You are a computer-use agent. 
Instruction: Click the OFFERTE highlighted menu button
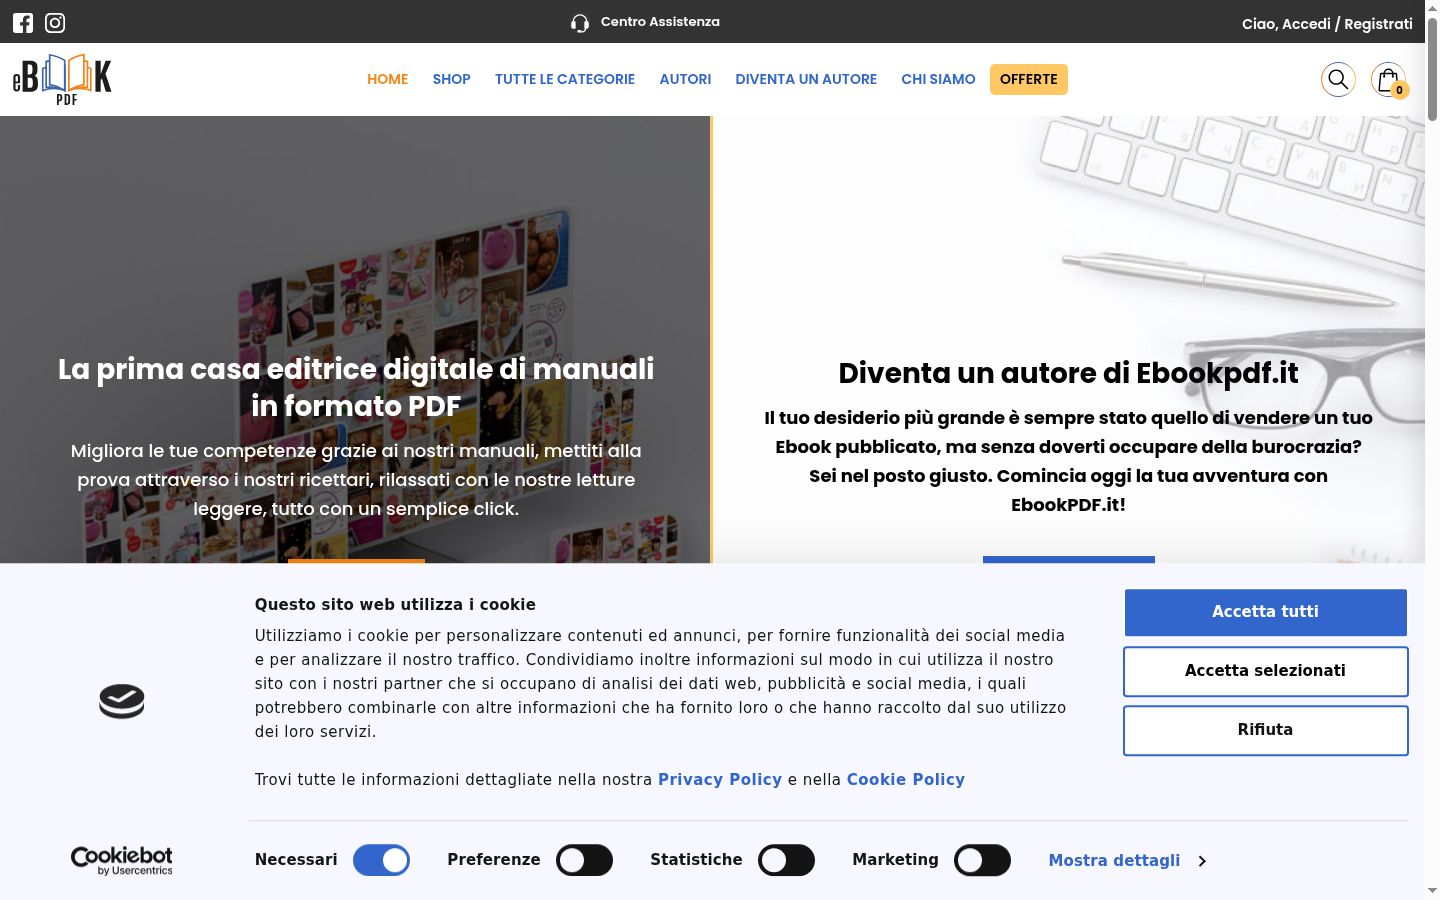click(1029, 79)
